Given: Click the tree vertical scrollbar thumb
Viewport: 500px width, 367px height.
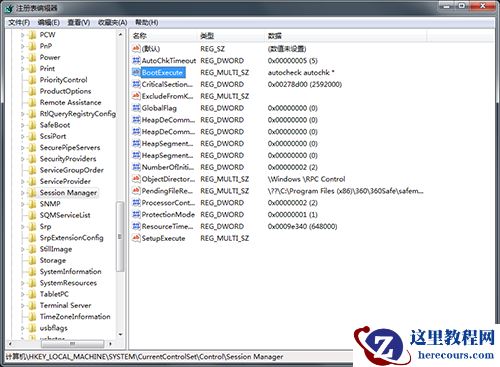Looking at the screenshot, I should (x=120, y=236).
